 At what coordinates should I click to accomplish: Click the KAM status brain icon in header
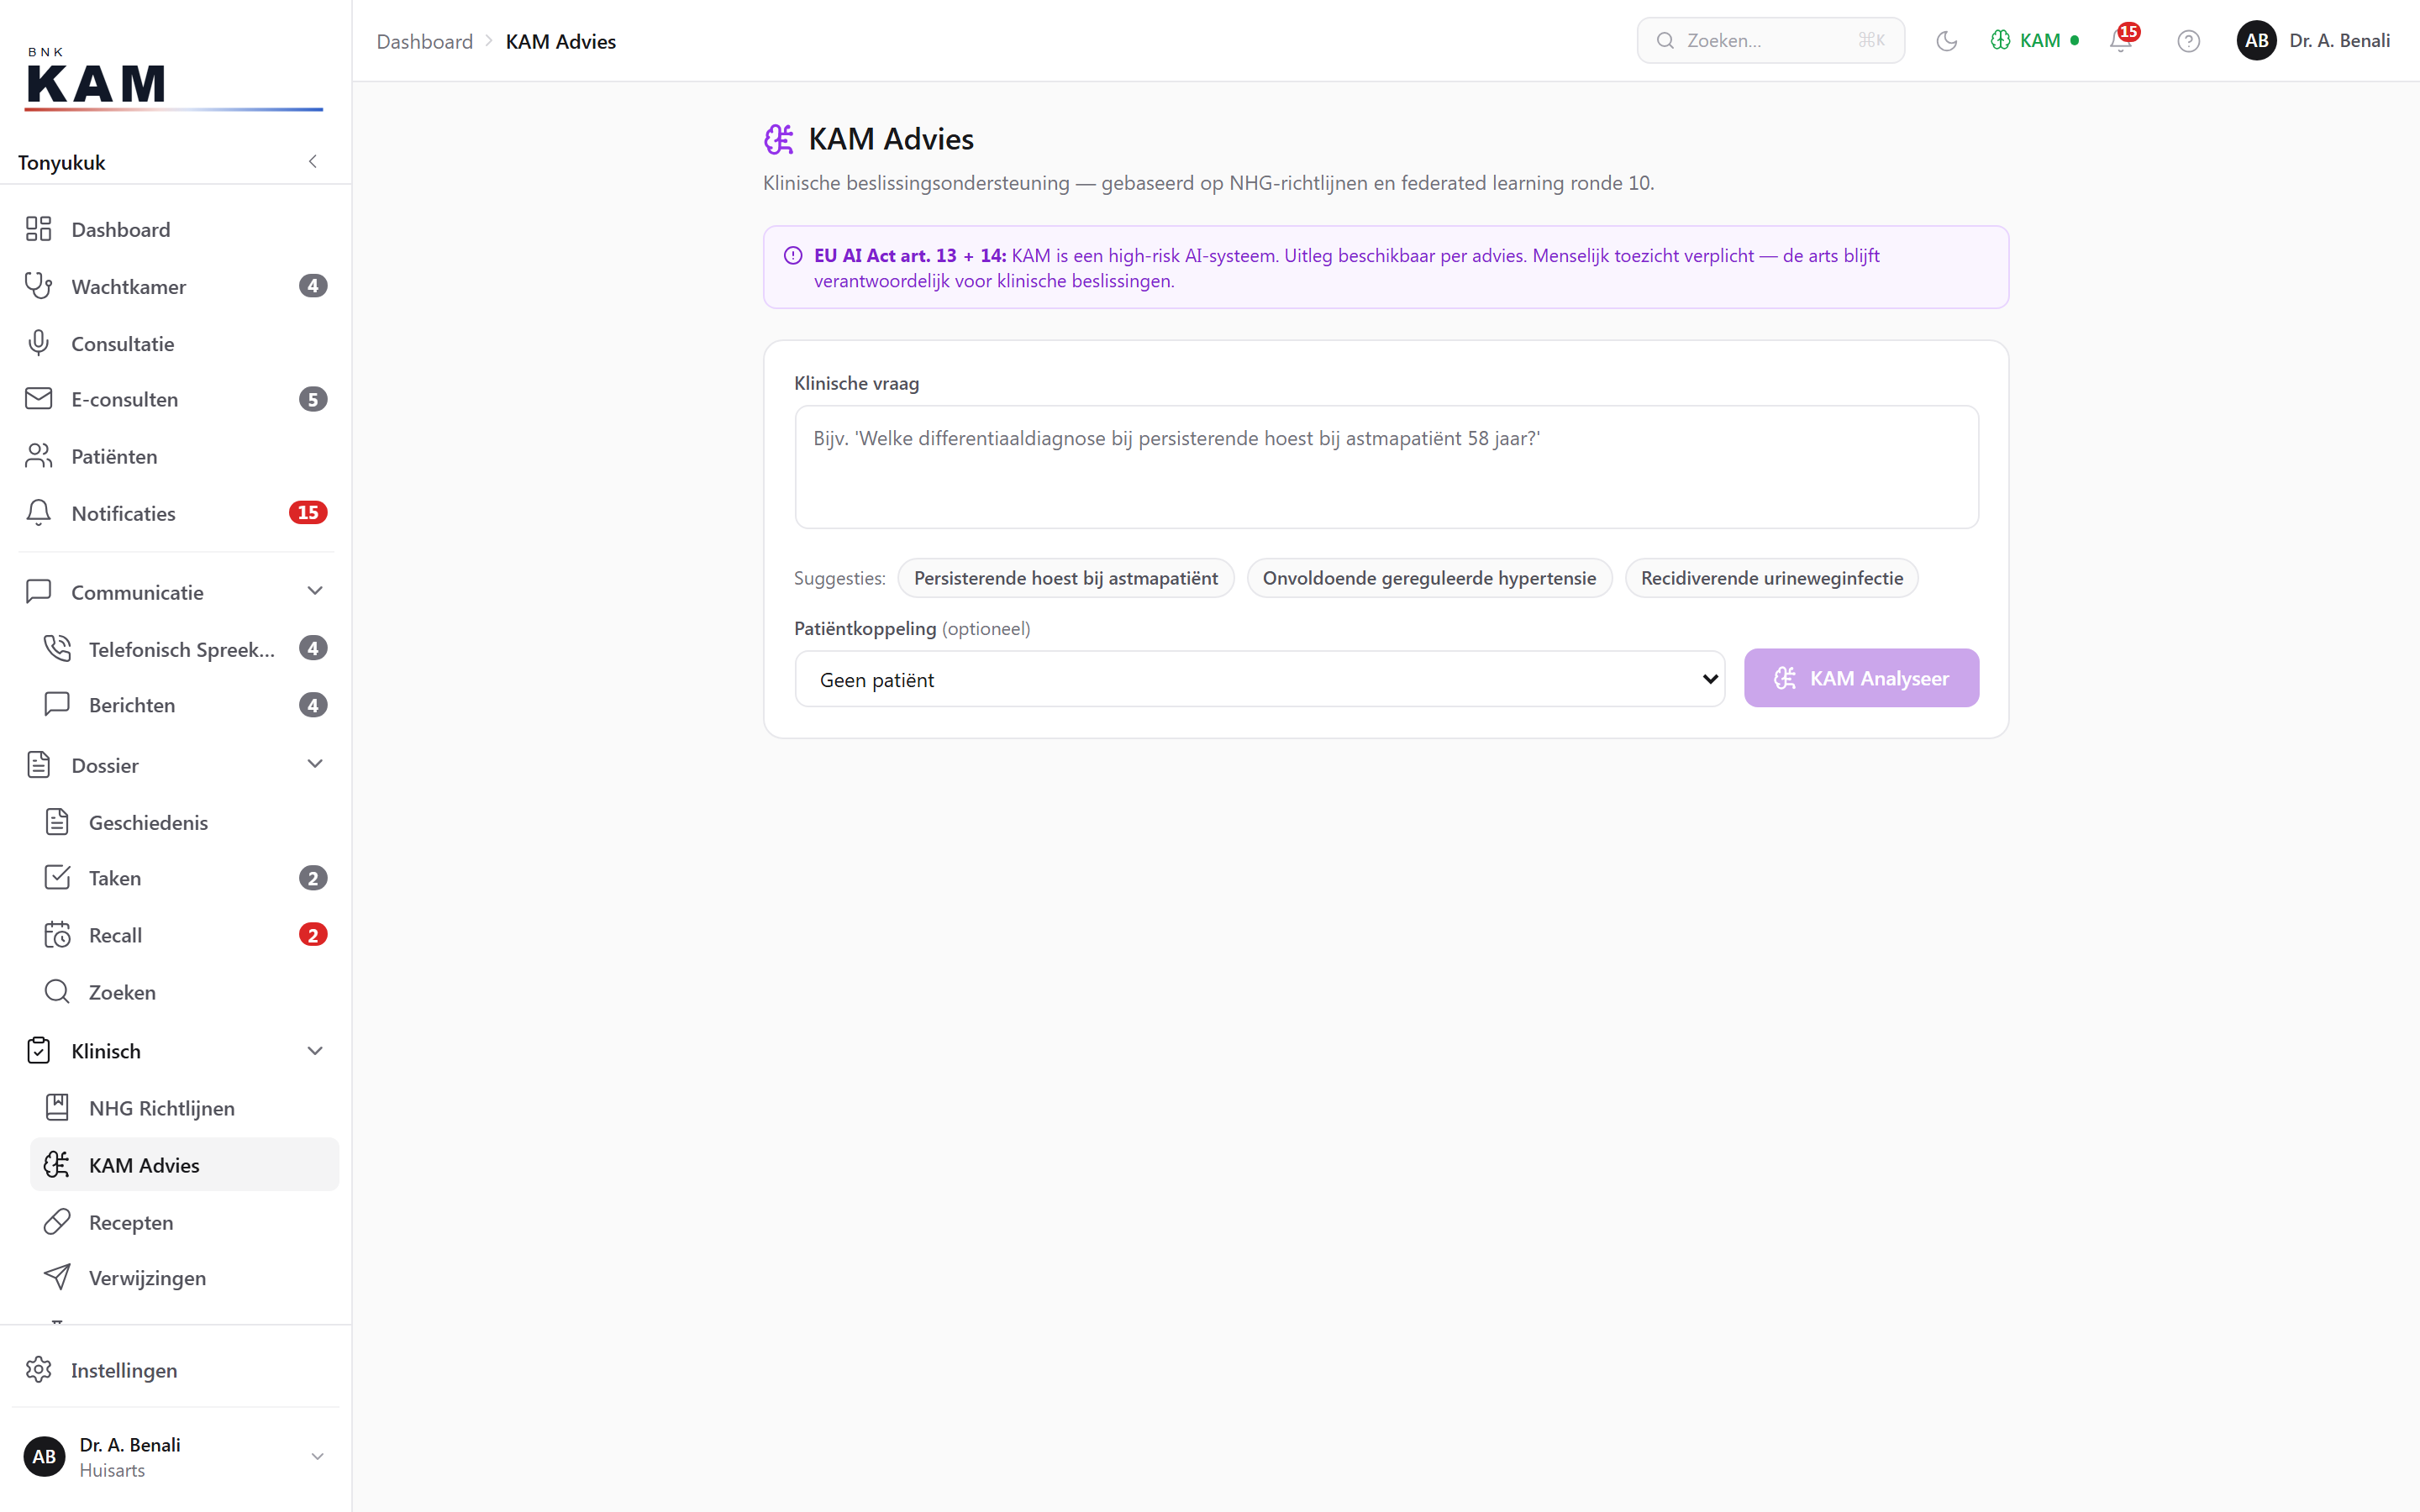coord(2000,41)
